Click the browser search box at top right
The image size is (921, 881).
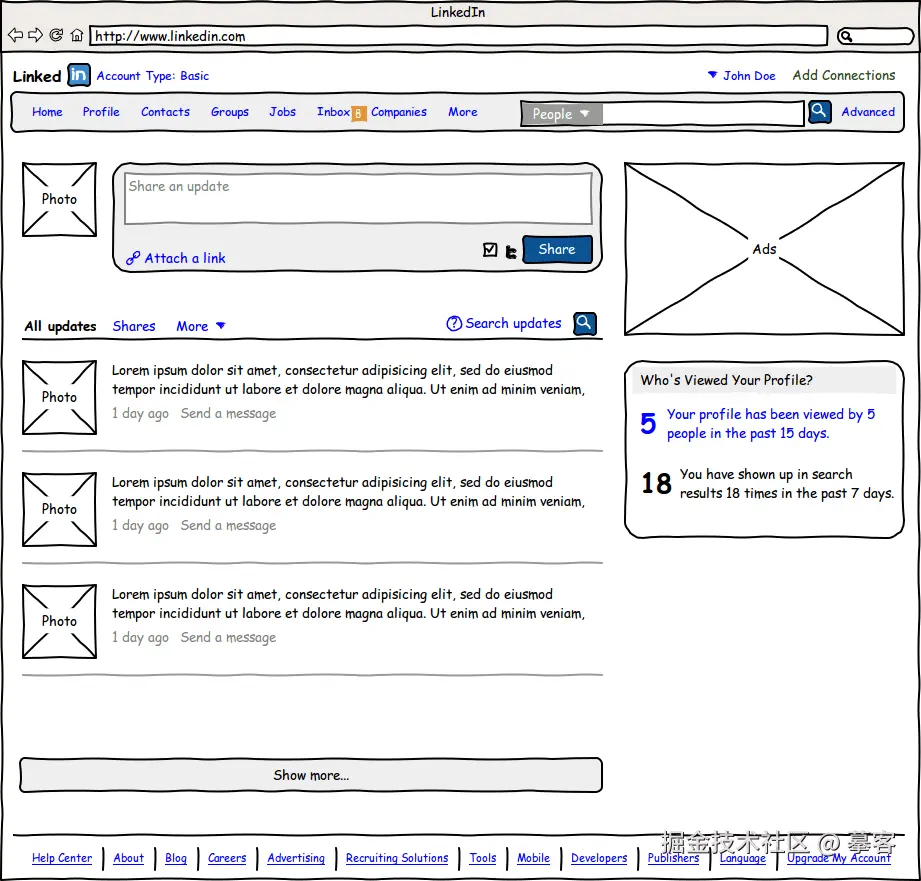pos(875,36)
